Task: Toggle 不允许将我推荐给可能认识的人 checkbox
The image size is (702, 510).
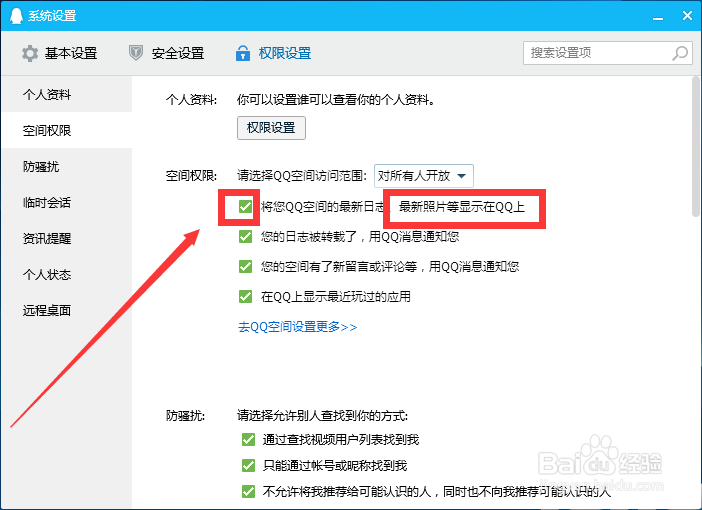Action: (x=248, y=492)
